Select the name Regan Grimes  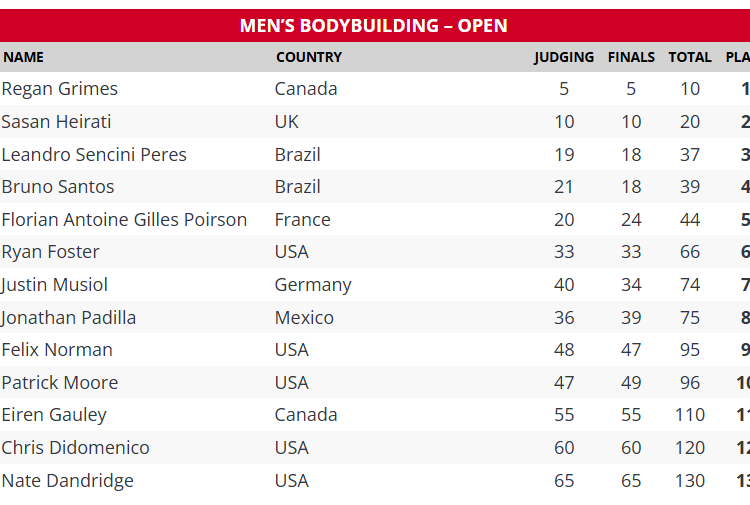(x=60, y=89)
